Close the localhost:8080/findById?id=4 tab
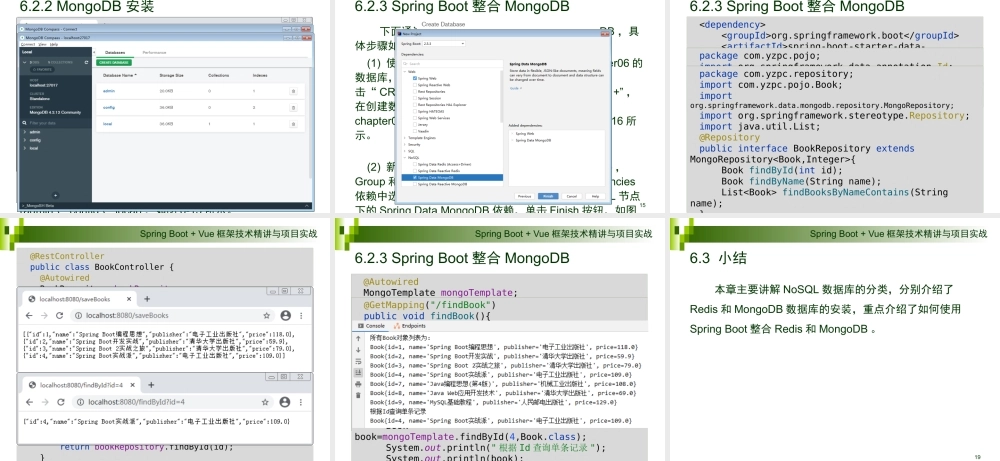 click(133, 384)
